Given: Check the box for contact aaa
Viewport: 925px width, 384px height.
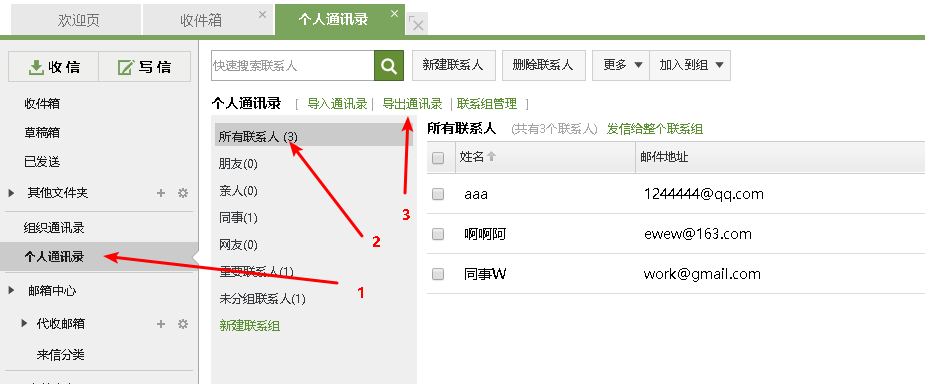Looking at the screenshot, I should pos(438,194).
